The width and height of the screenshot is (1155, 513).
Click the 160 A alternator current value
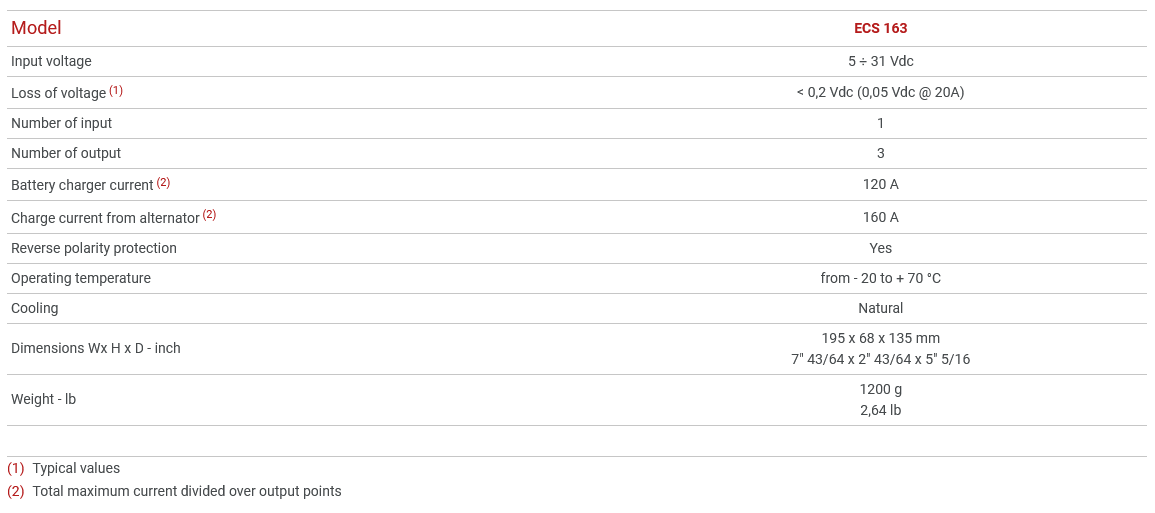tap(880, 217)
